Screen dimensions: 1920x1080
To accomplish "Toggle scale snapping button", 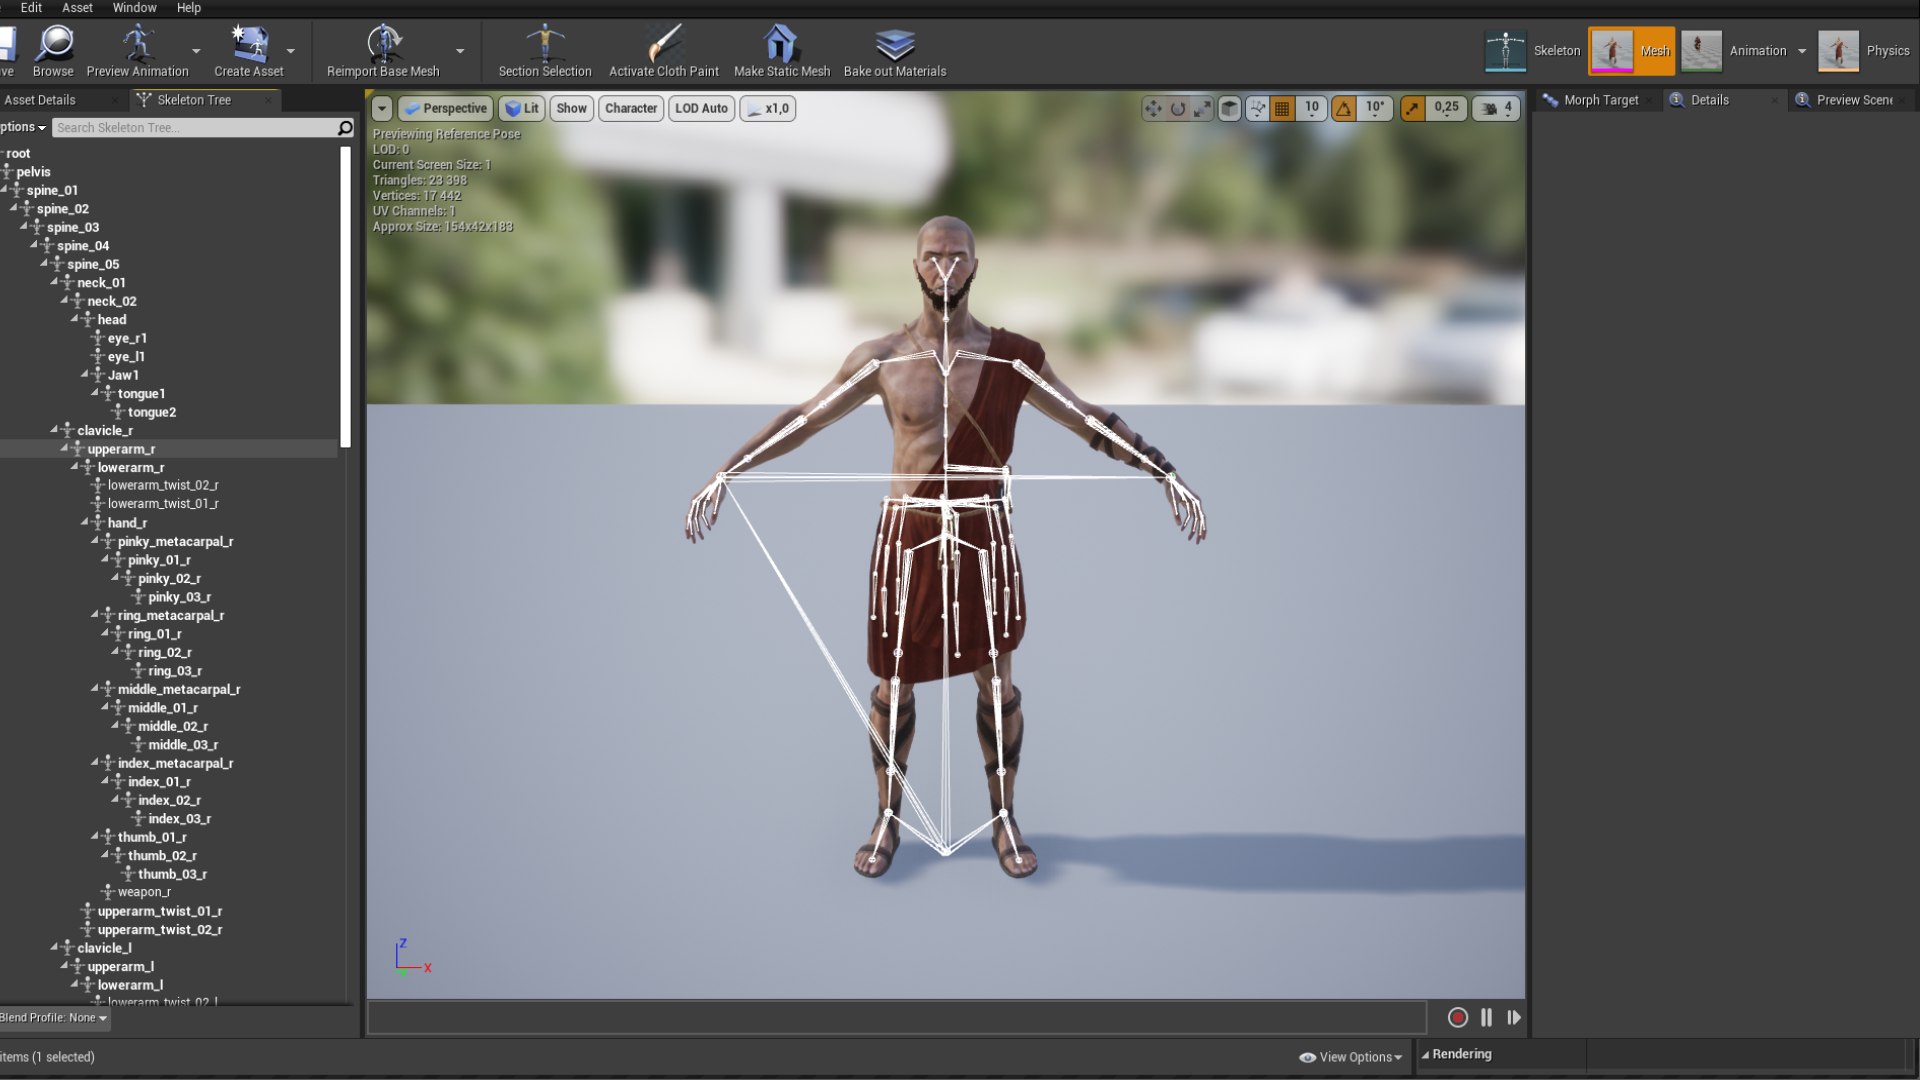I will point(1412,108).
